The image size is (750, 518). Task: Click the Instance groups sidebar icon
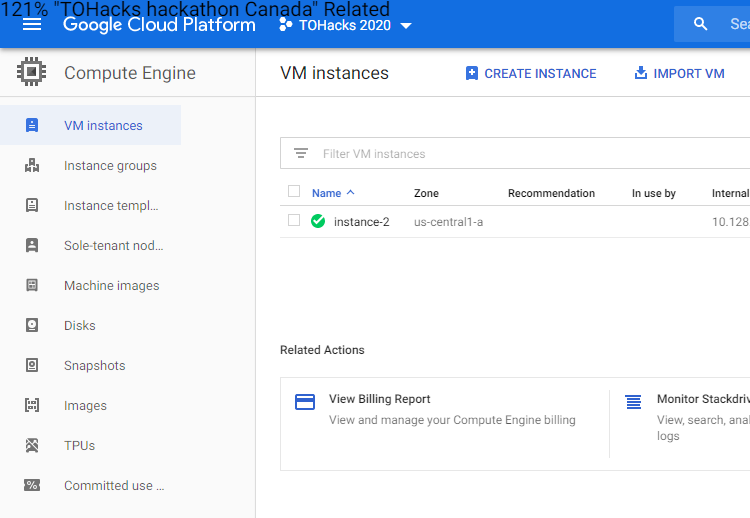[x=32, y=166]
